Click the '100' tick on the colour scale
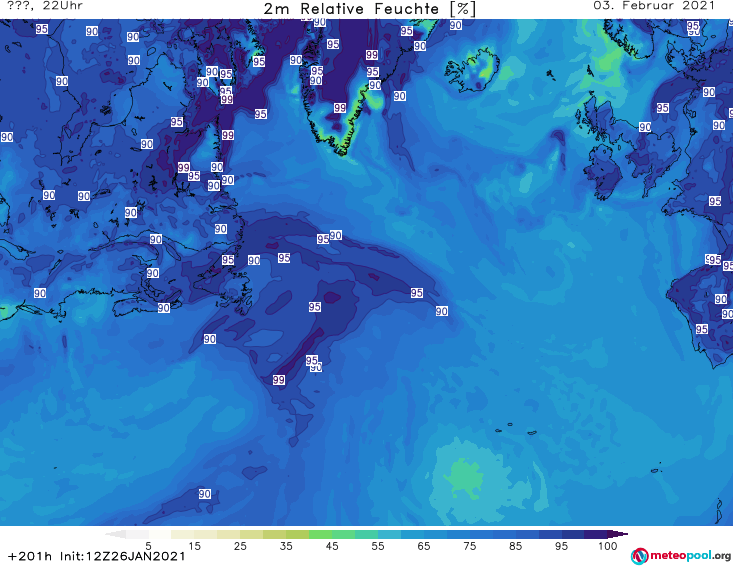The image size is (733, 566). coord(608,546)
